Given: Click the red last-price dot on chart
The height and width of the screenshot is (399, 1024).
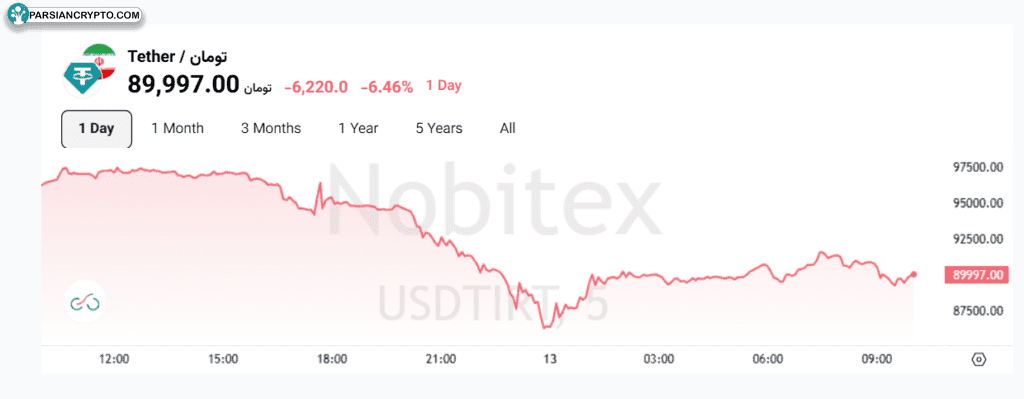Looking at the screenshot, I should point(914,274).
